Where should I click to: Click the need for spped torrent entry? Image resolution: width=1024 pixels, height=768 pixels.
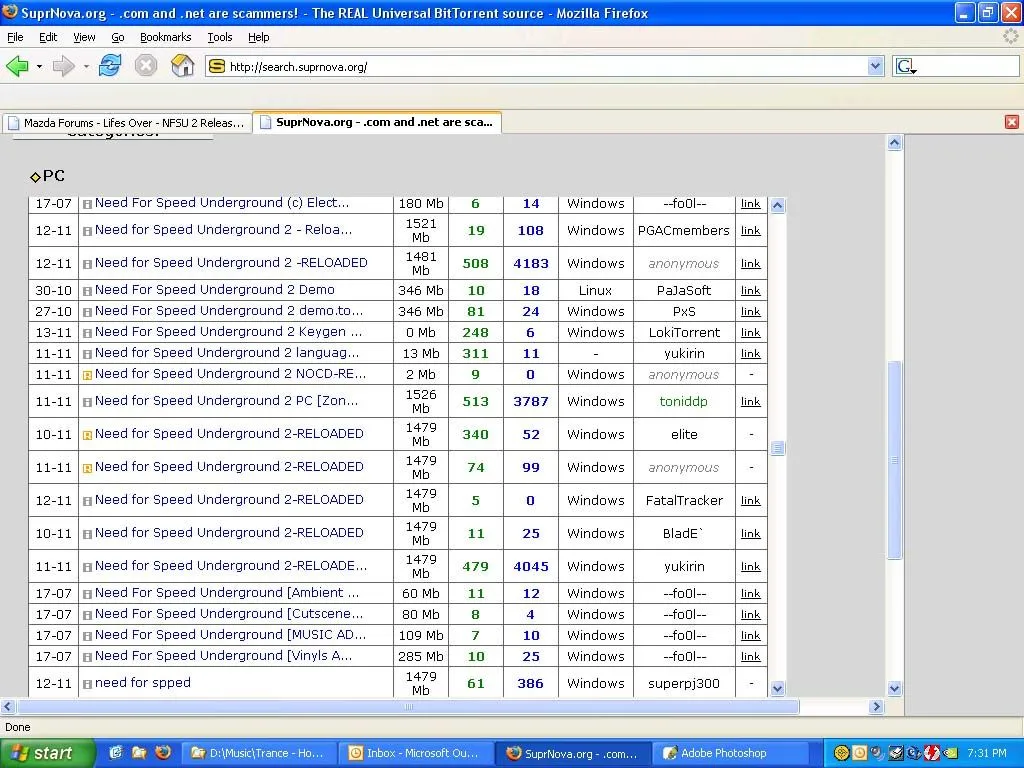[142, 683]
